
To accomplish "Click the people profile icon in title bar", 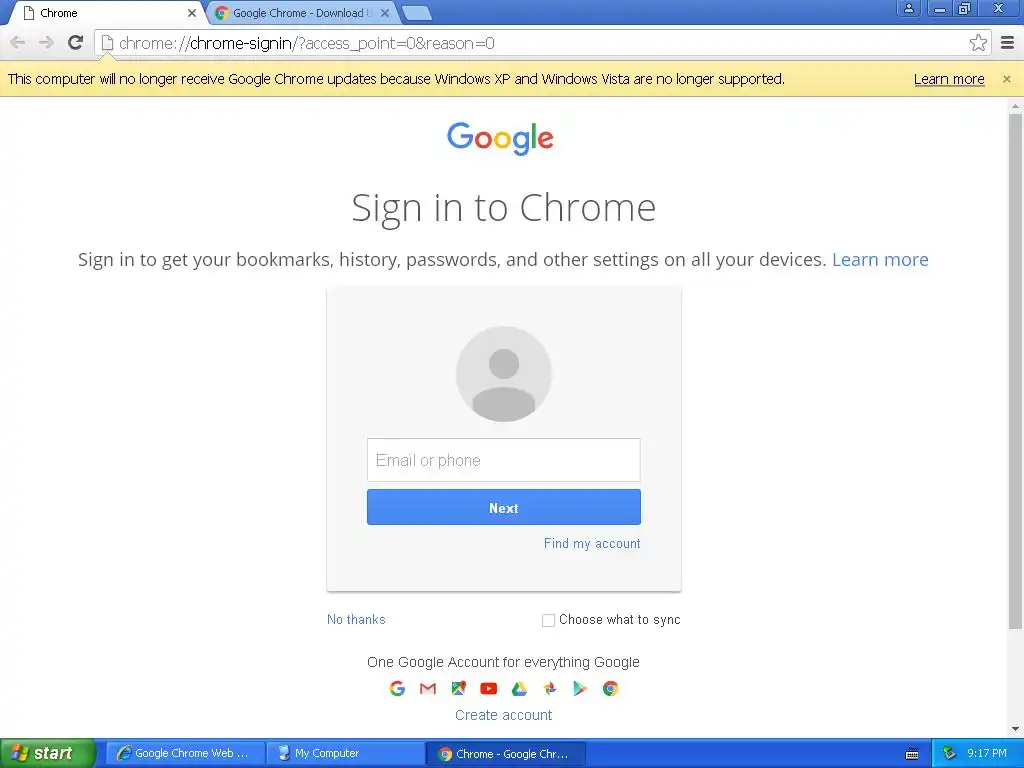I will coord(908,8).
